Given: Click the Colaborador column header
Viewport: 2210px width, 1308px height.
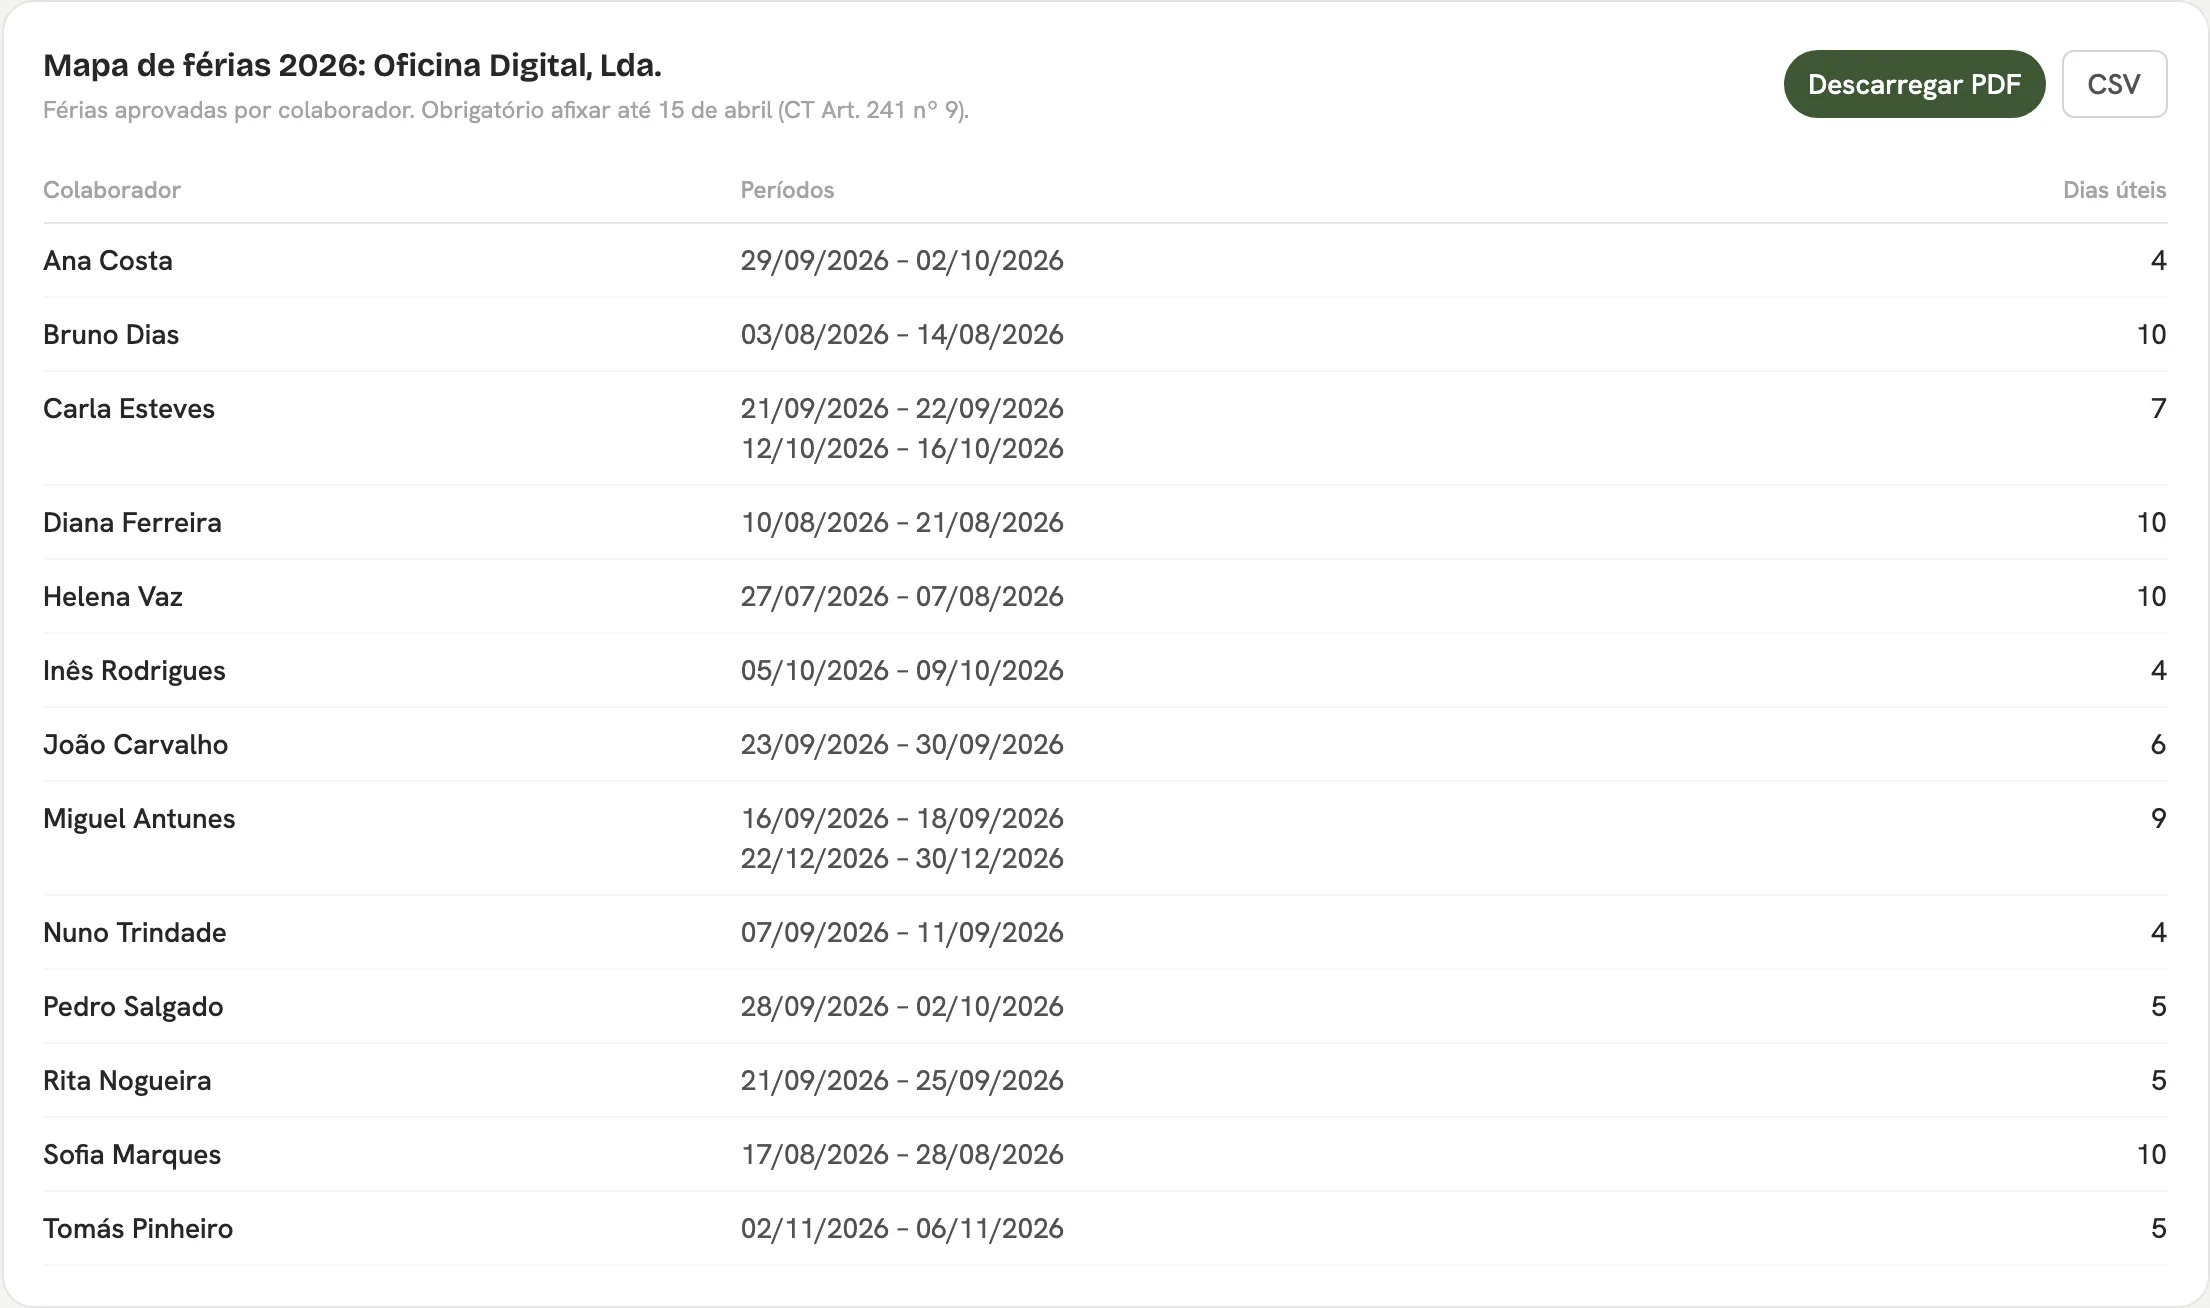Looking at the screenshot, I should coord(112,190).
